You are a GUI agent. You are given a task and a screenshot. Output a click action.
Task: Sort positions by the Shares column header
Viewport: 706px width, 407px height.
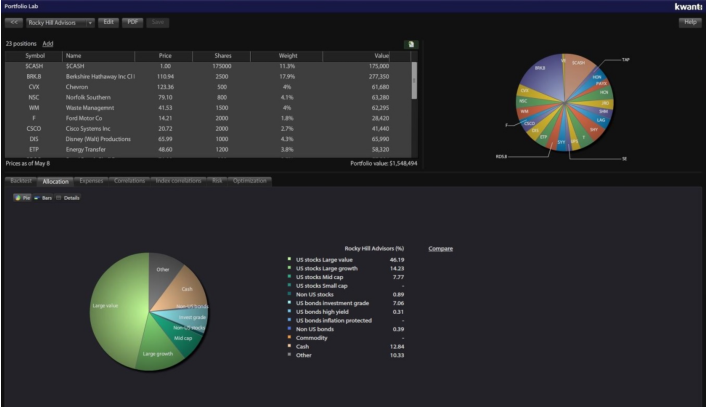[222, 56]
